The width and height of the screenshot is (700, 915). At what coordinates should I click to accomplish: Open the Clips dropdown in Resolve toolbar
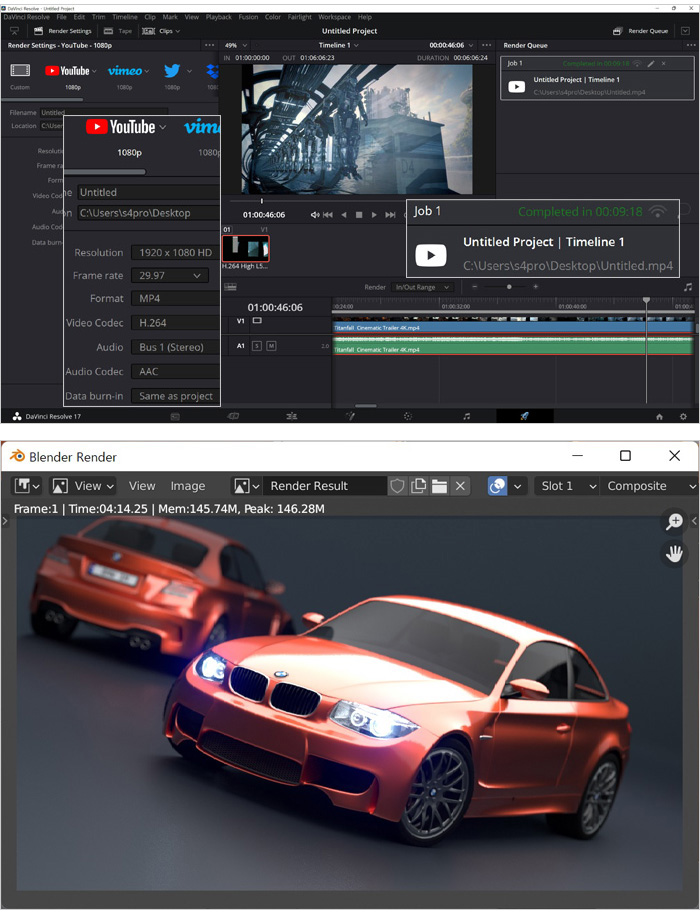pos(162,31)
